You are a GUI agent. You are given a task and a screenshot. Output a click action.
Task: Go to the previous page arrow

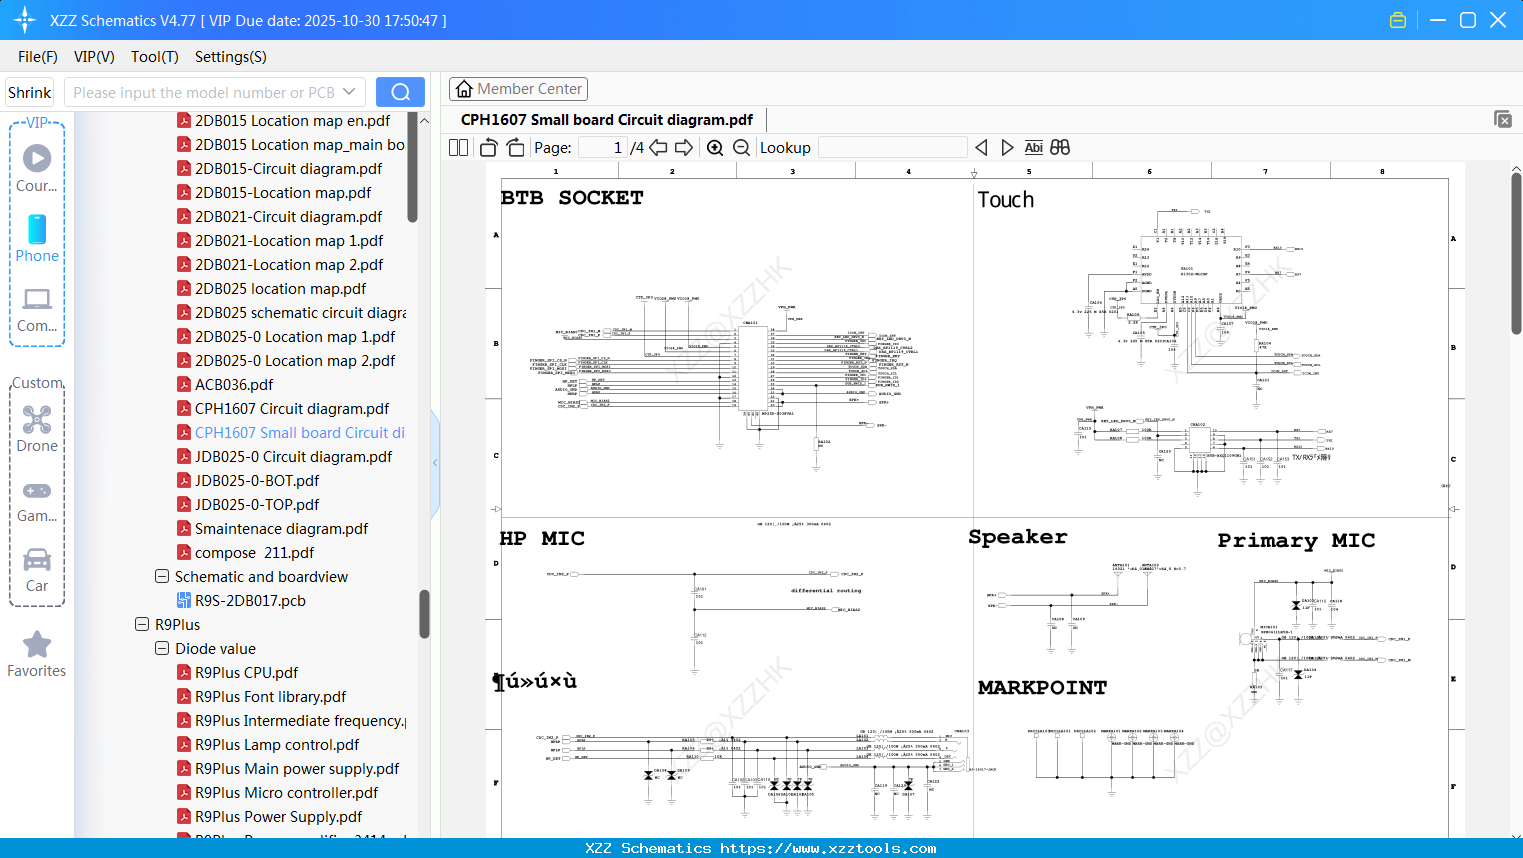(658, 148)
